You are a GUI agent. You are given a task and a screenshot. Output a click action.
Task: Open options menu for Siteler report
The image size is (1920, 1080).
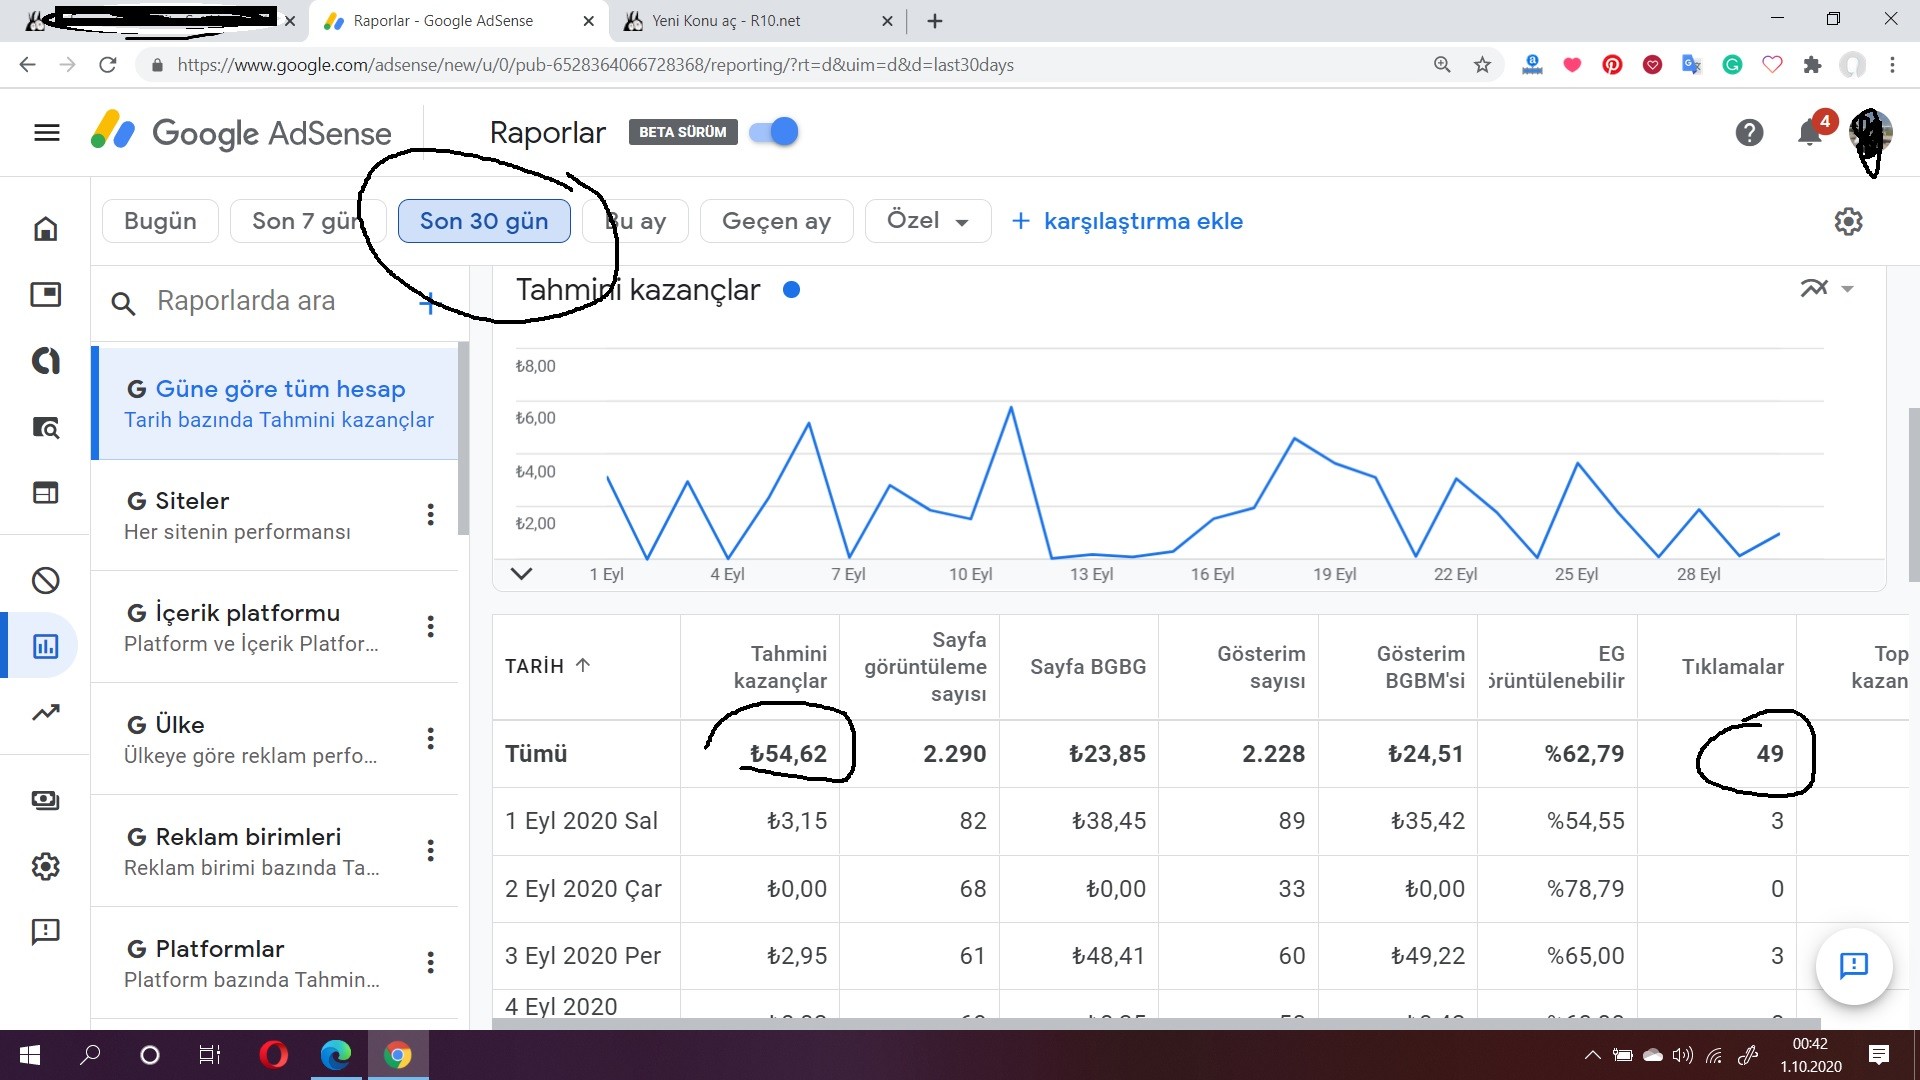pyautogui.click(x=430, y=515)
